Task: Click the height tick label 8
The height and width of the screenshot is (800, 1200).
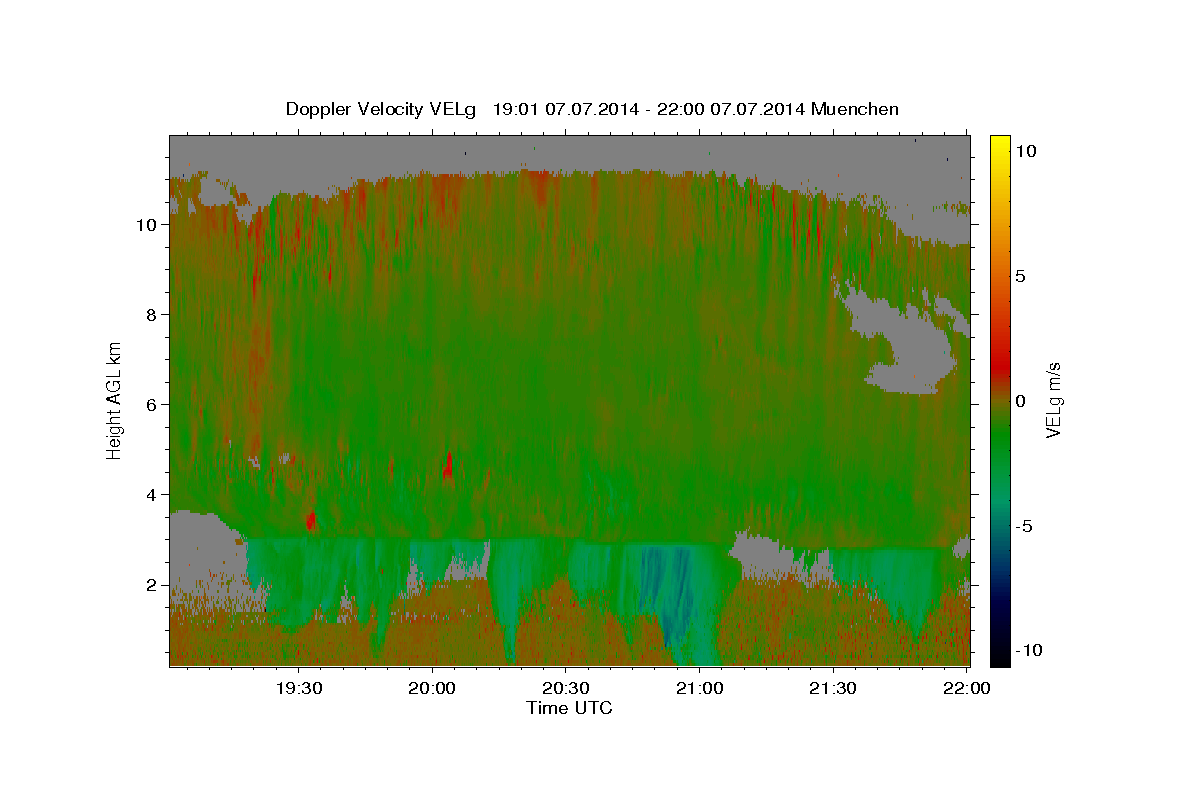Action: pos(152,315)
